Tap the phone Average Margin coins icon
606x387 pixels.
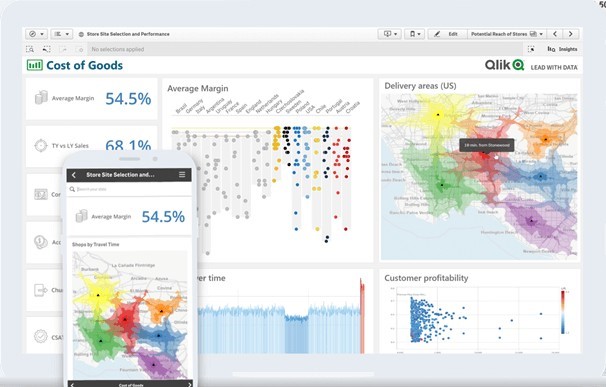pos(81,216)
